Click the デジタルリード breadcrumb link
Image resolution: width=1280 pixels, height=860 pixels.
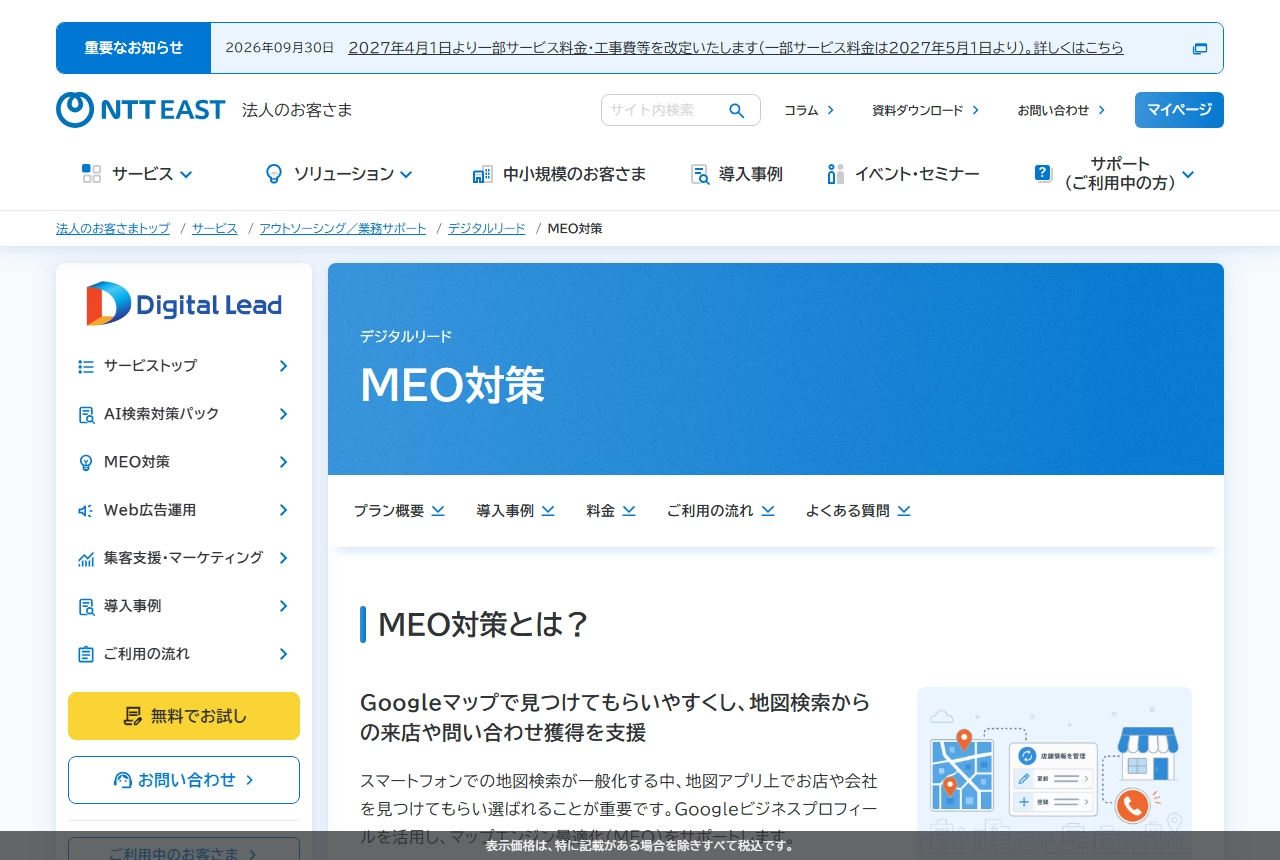487,229
